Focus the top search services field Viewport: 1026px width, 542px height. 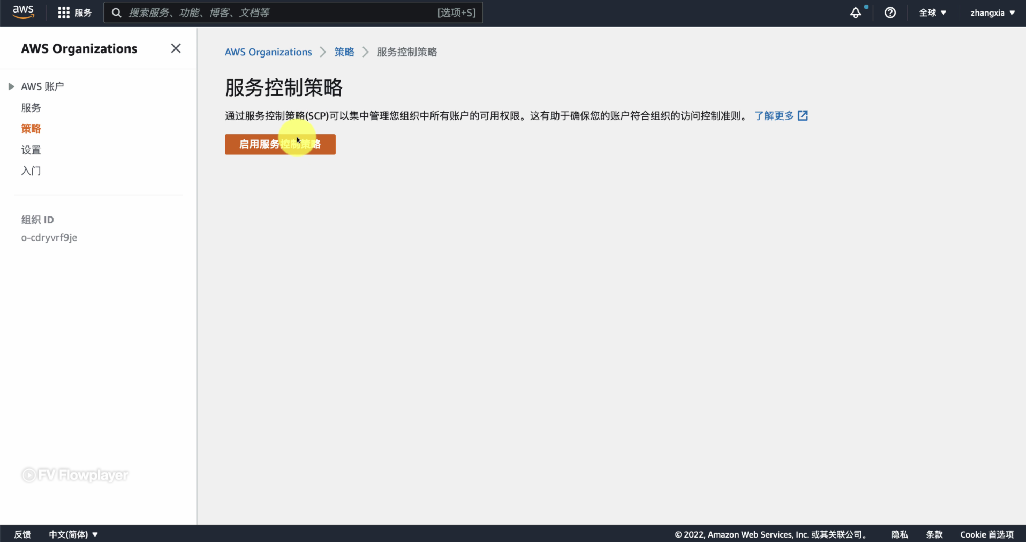pos(293,12)
